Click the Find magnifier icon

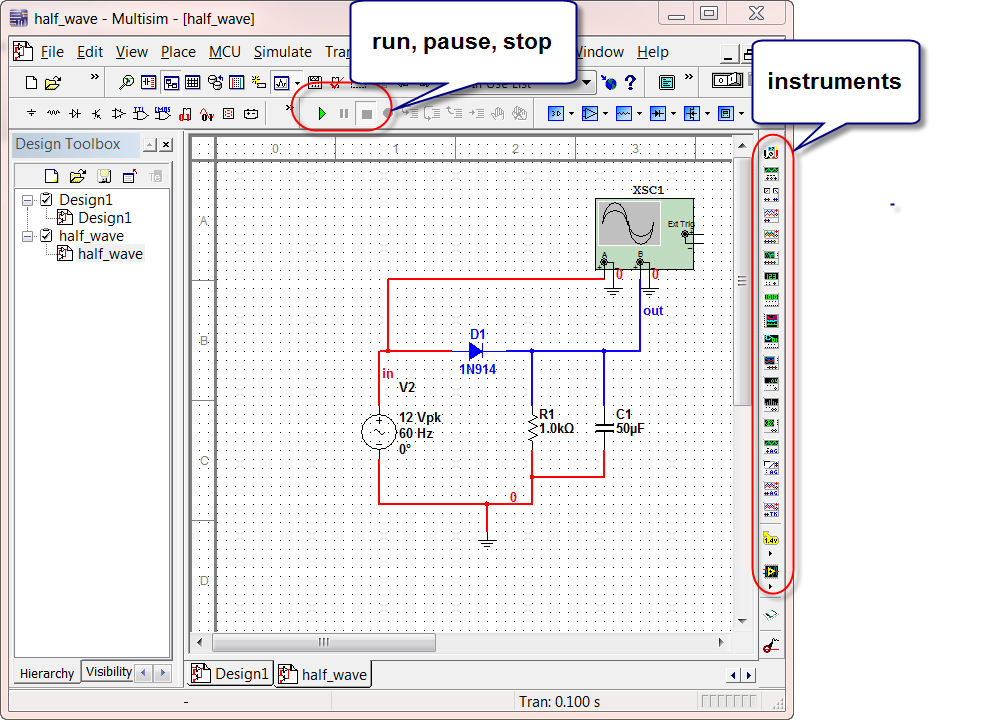click(x=126, y=82)
